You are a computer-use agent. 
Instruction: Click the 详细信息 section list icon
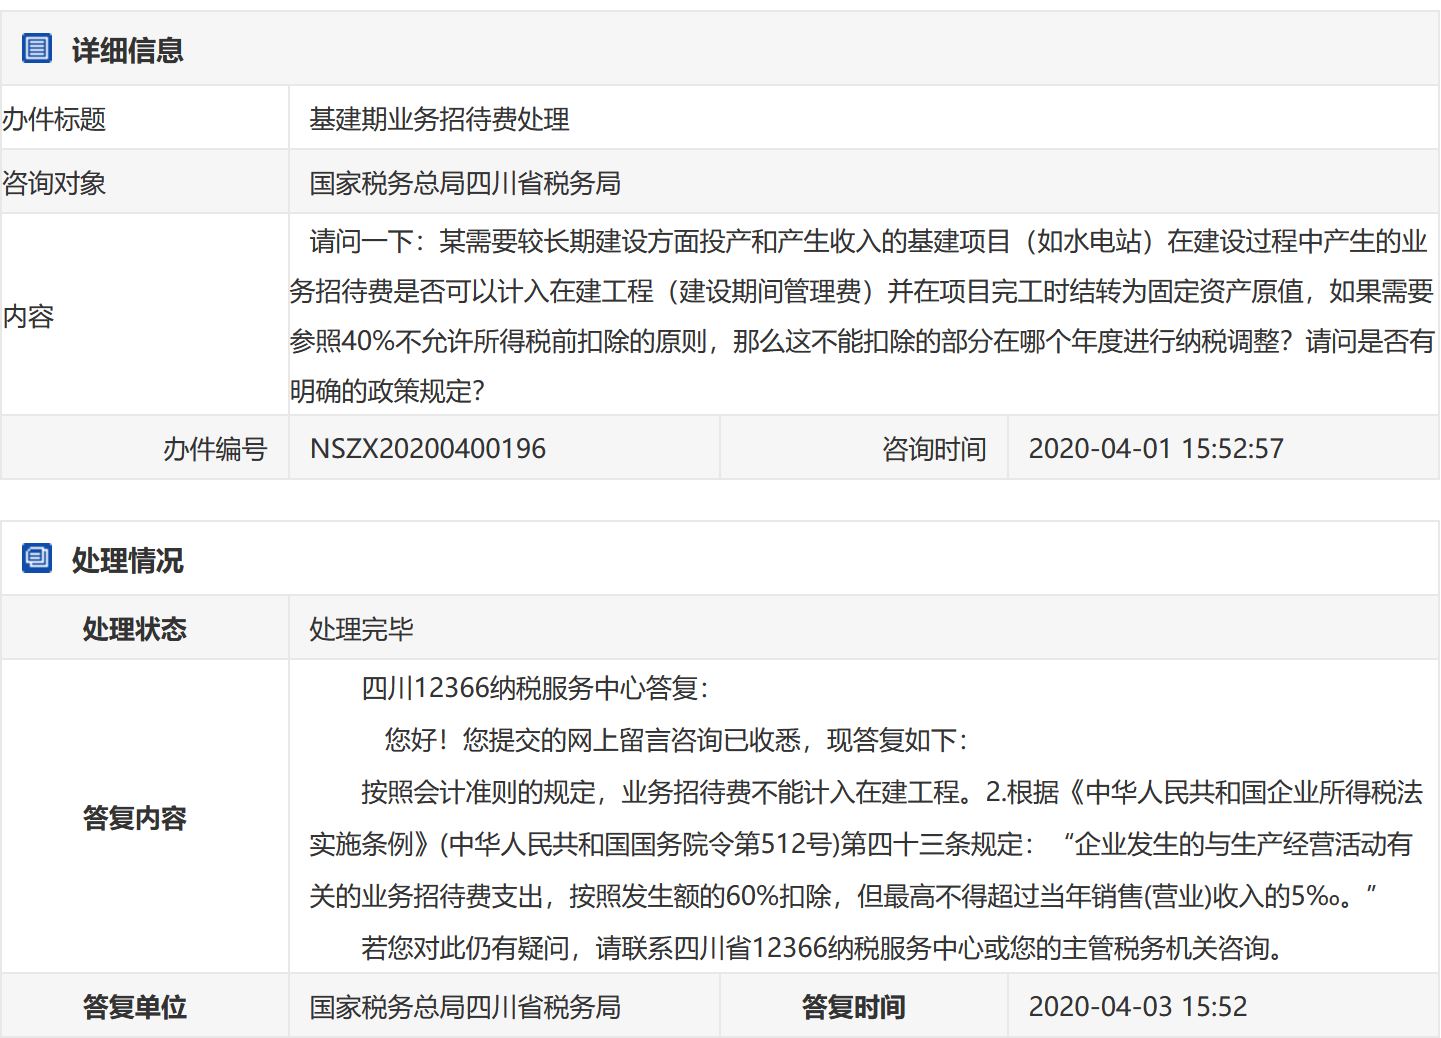pos(37,48)
